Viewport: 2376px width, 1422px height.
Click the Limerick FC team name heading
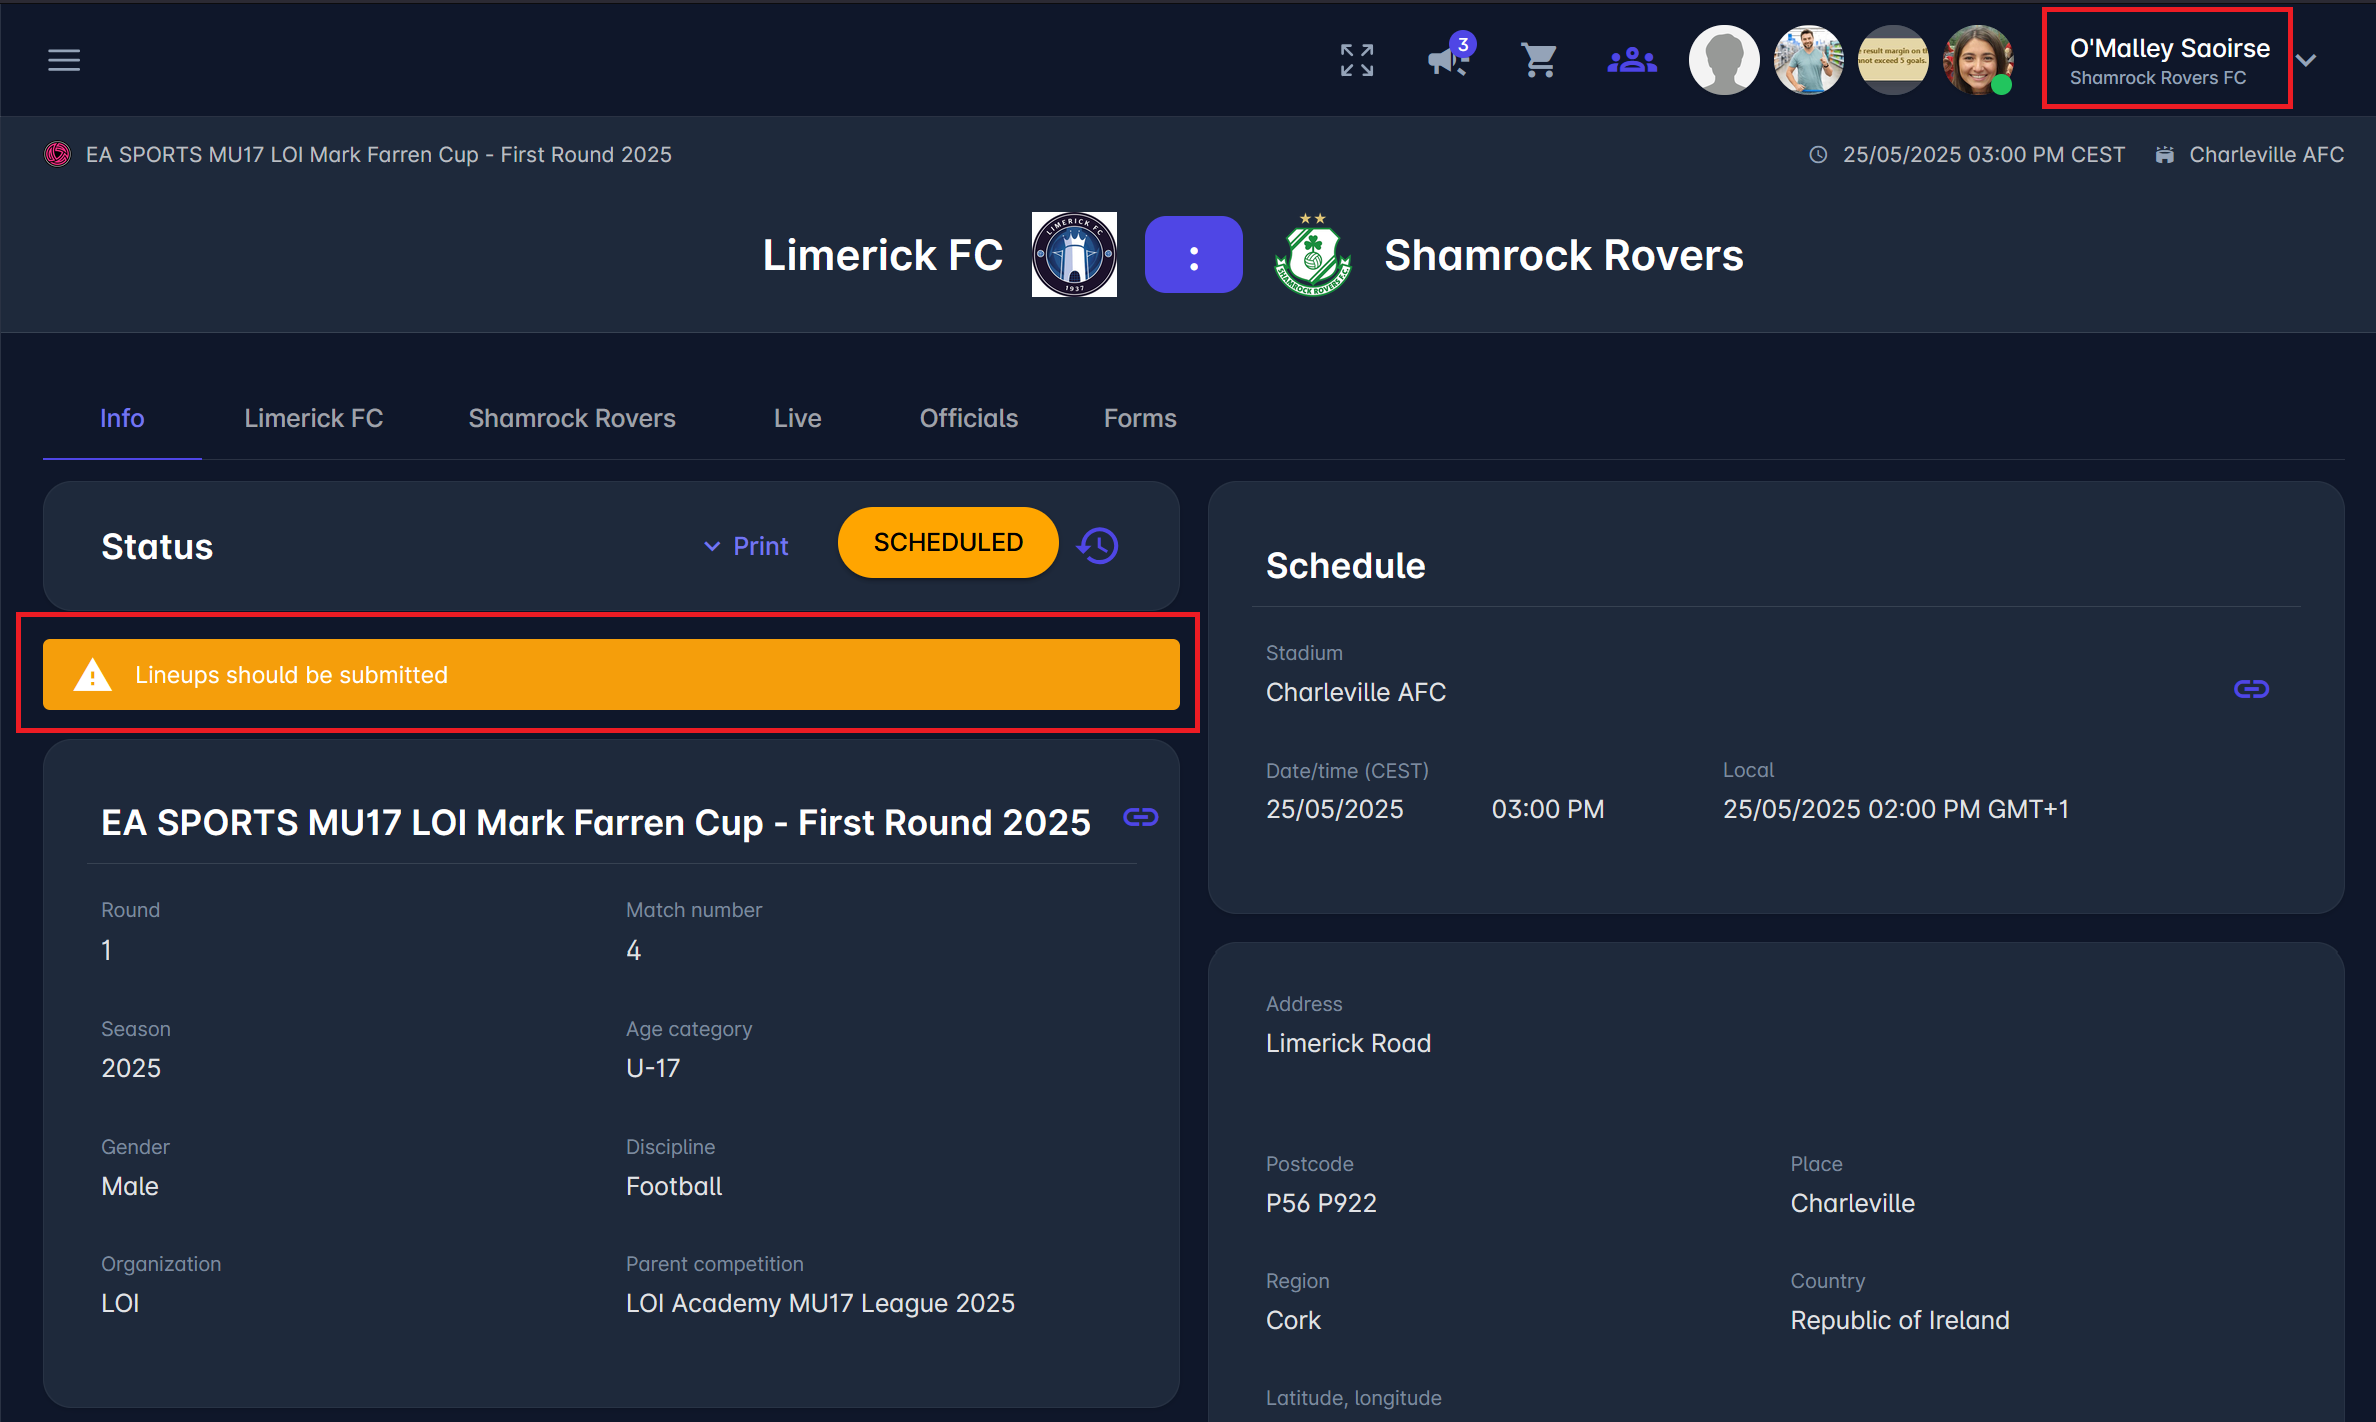click(883, 255)
